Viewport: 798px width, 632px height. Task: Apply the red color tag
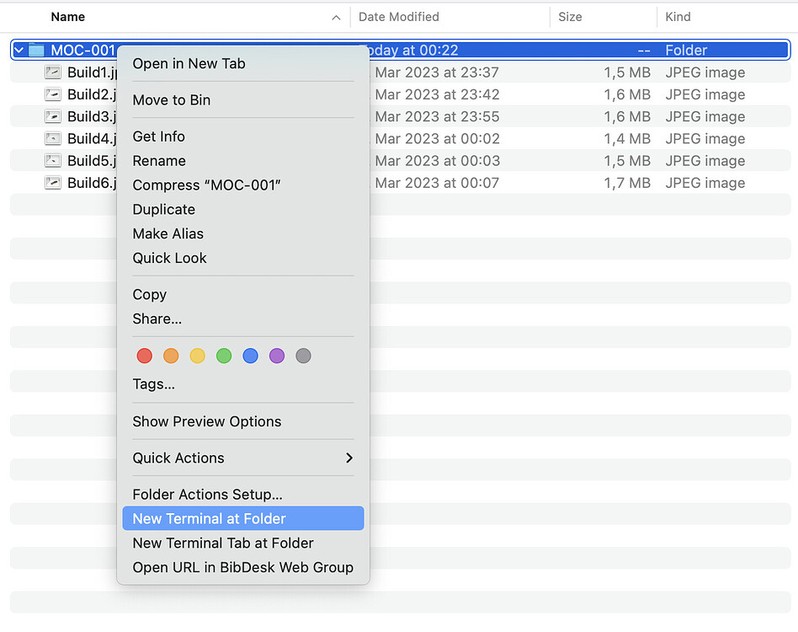(x=144, y=356)
